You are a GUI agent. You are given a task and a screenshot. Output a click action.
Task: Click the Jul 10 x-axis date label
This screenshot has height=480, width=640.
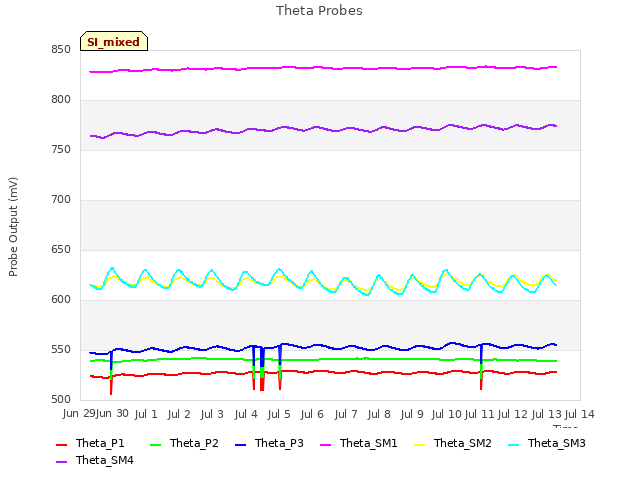click(447, 414)
